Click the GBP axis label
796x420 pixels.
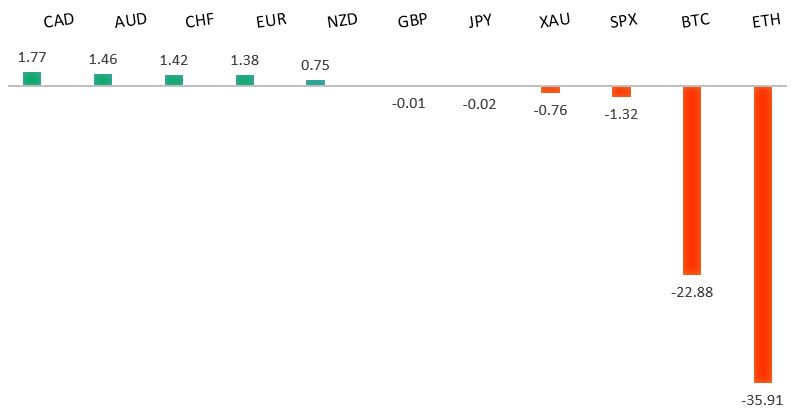(x=412, y=21)
